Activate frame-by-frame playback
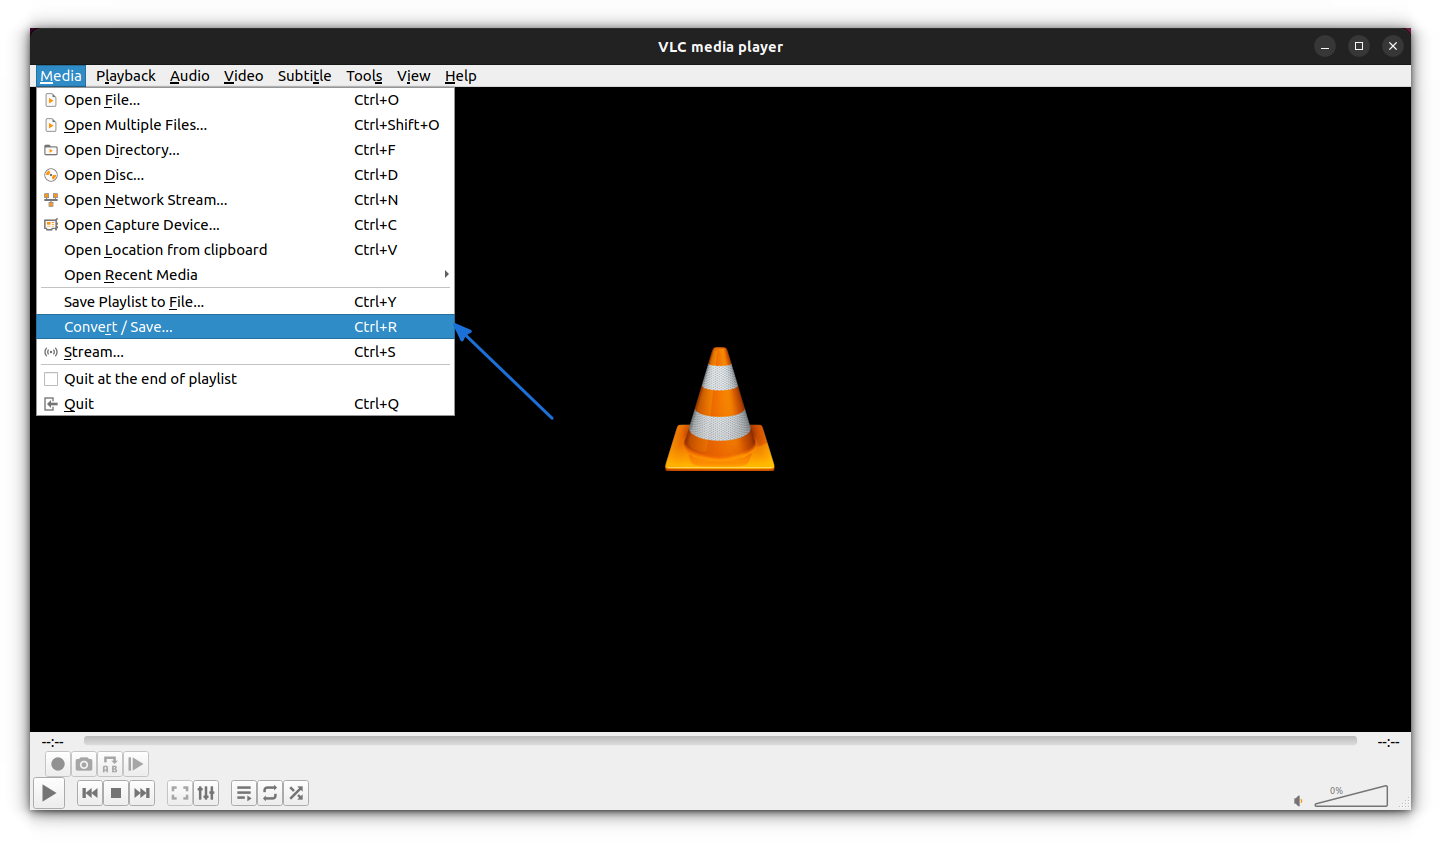 point(135,763)
